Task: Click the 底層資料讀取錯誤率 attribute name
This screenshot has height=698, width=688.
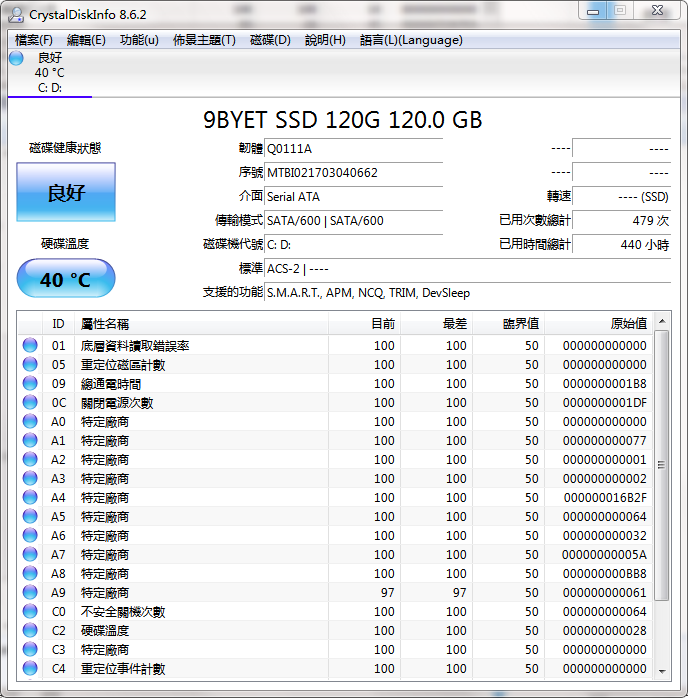Action: tap(135, 346)
